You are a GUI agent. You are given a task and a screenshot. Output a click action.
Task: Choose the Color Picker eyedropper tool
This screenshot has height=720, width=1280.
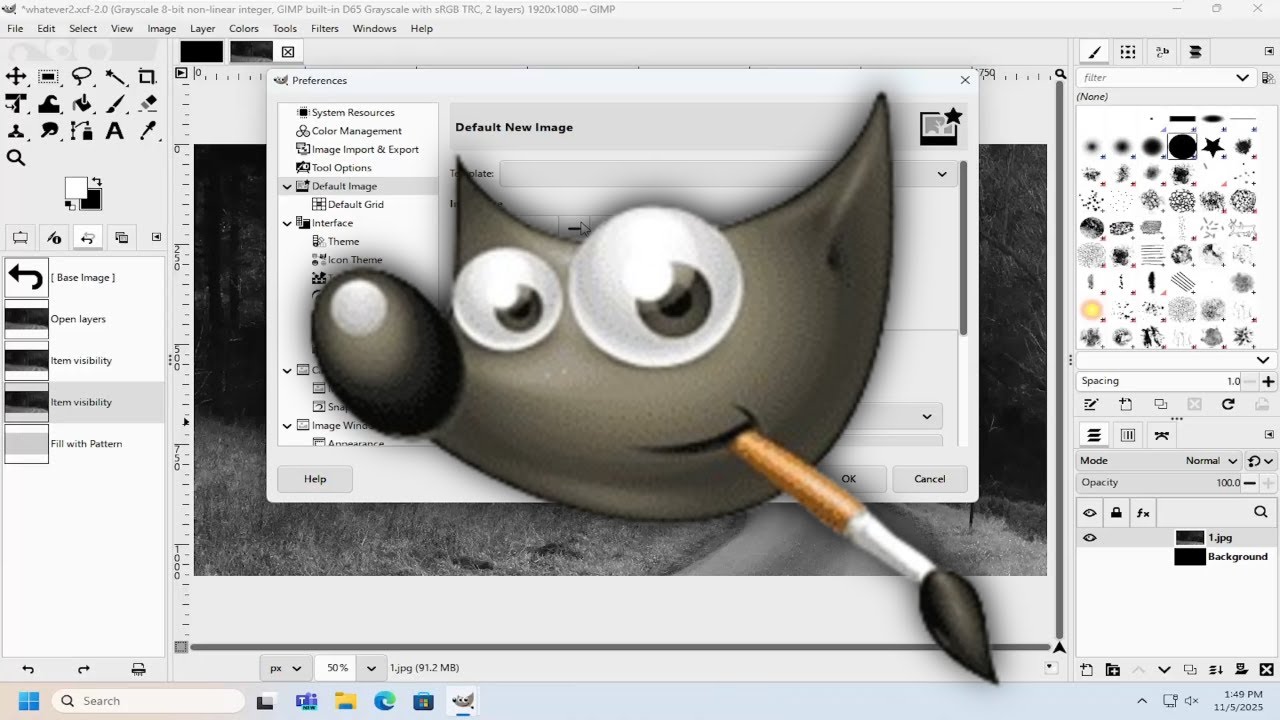(147, 131)
